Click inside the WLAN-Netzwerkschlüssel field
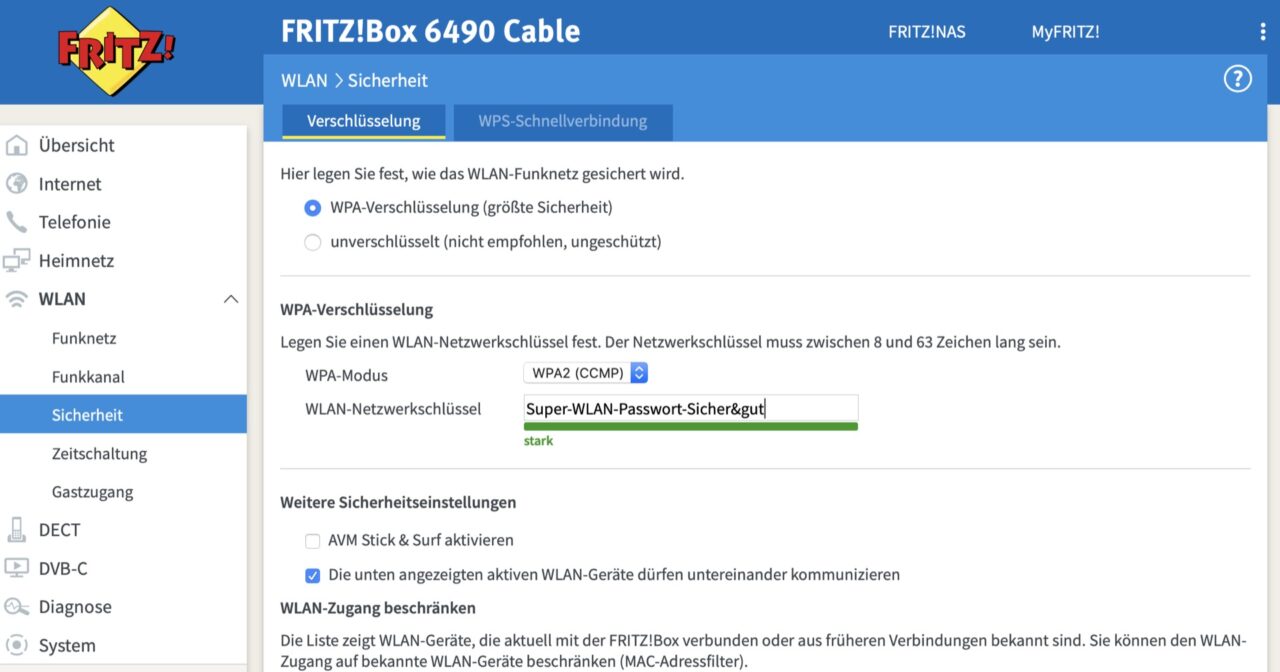This screenshot has width=1280, height=672. coord(690,408)
